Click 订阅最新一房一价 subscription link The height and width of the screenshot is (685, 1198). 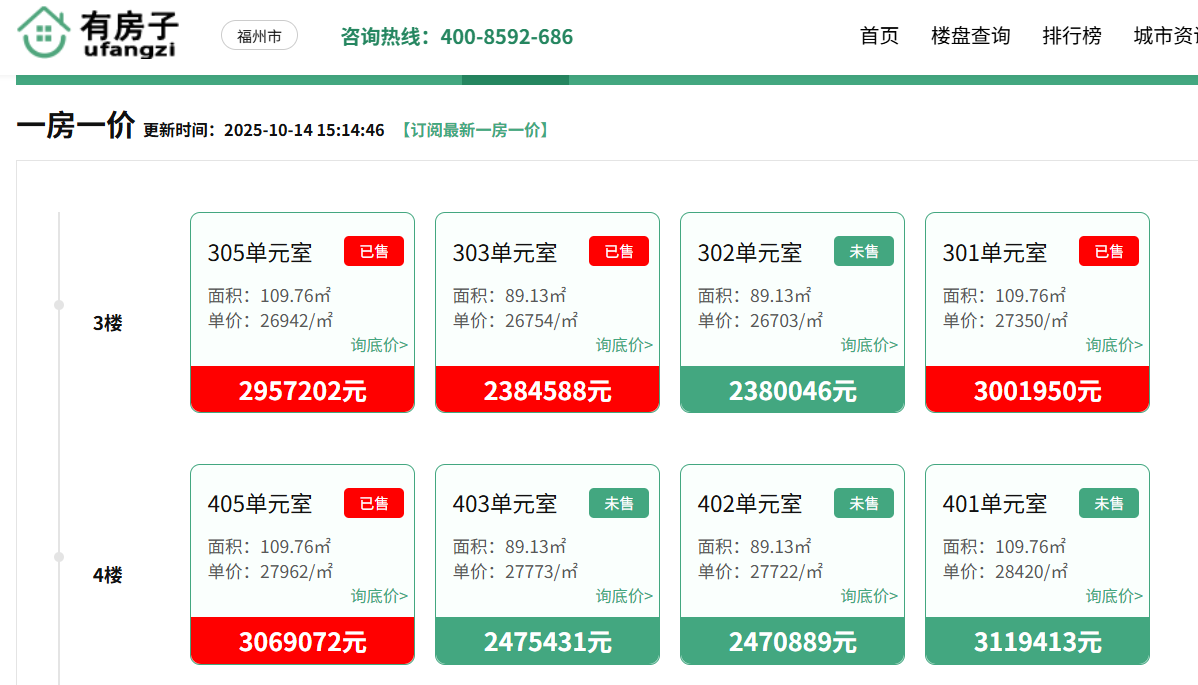474,130
